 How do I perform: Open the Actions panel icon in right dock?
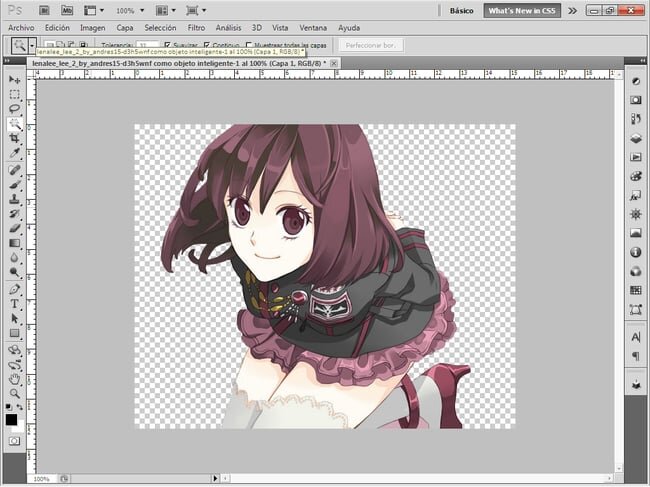(636, 157)
